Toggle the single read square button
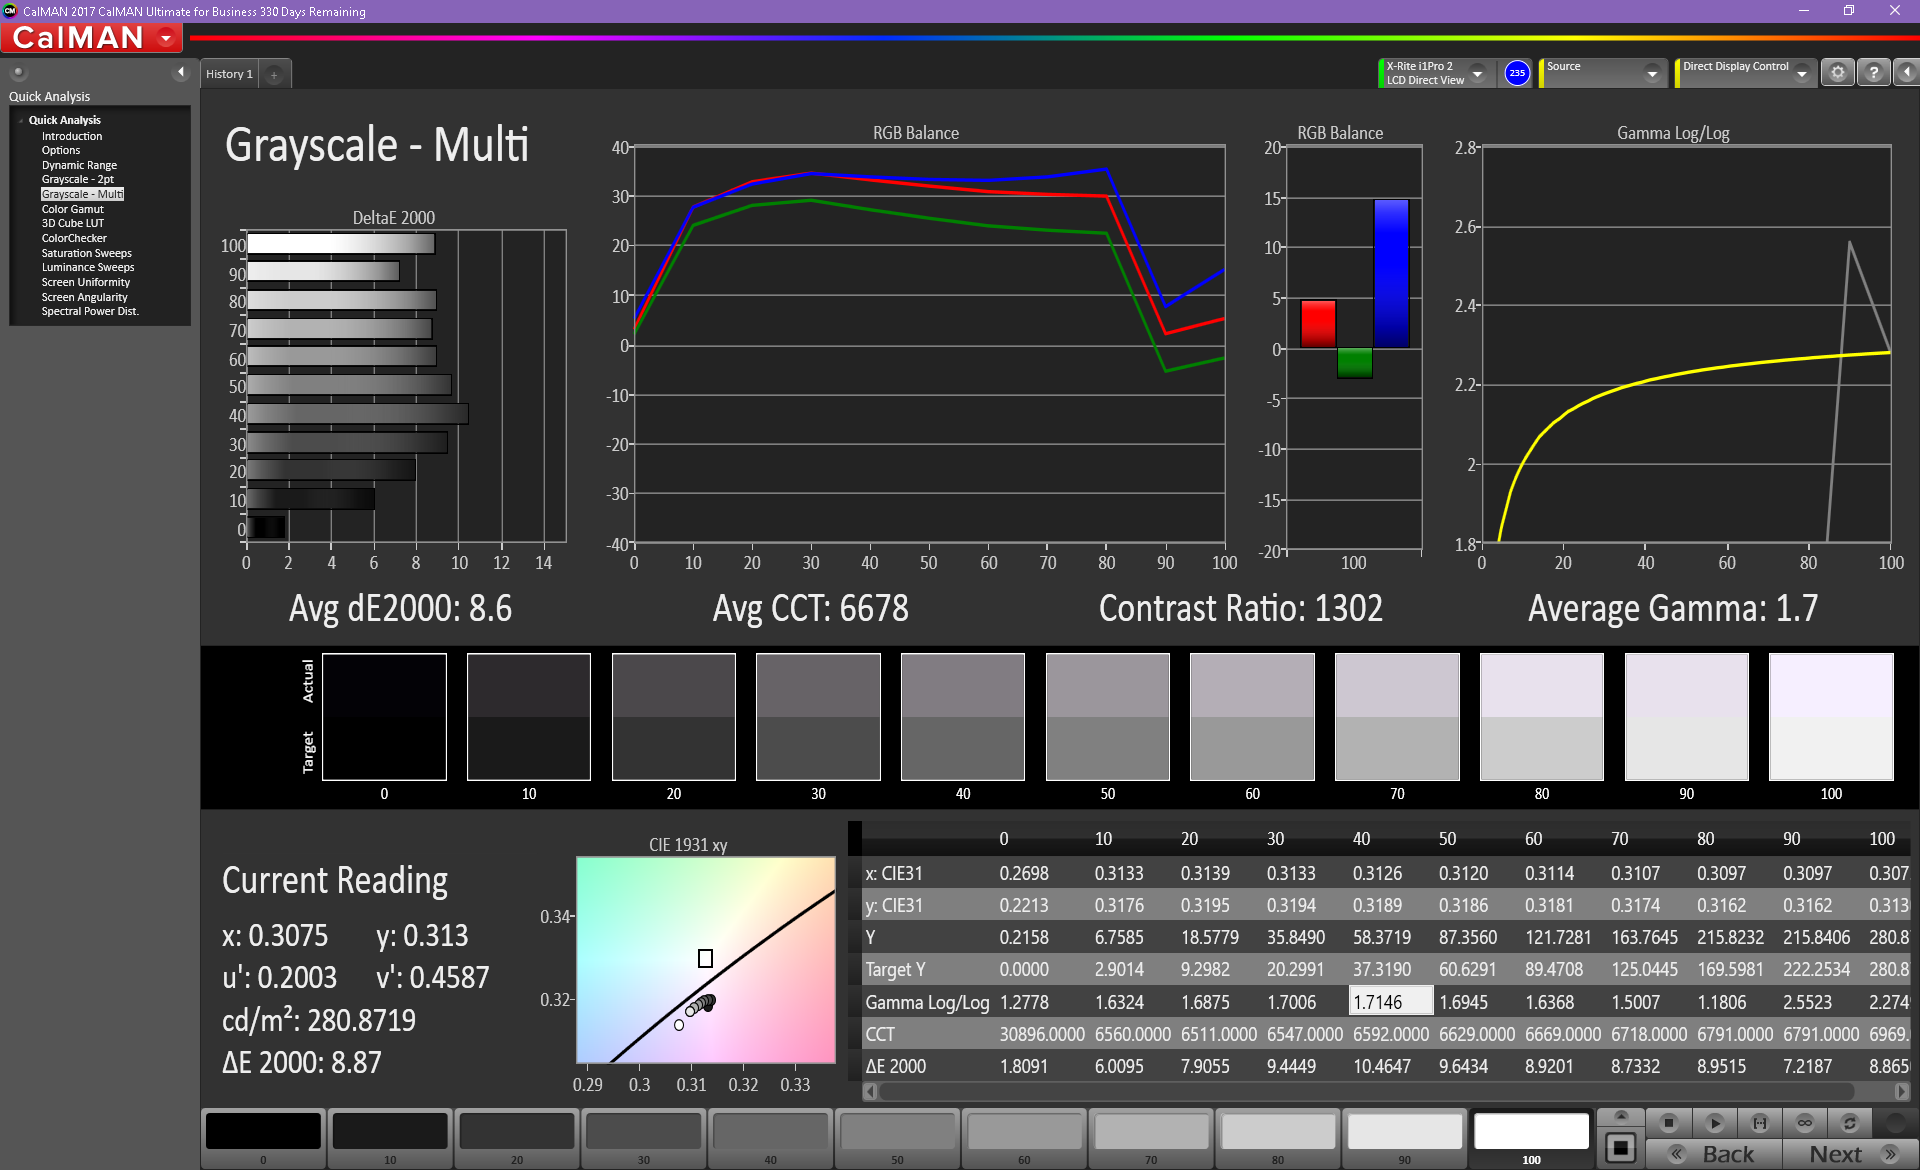 tap(1621, 1147)
